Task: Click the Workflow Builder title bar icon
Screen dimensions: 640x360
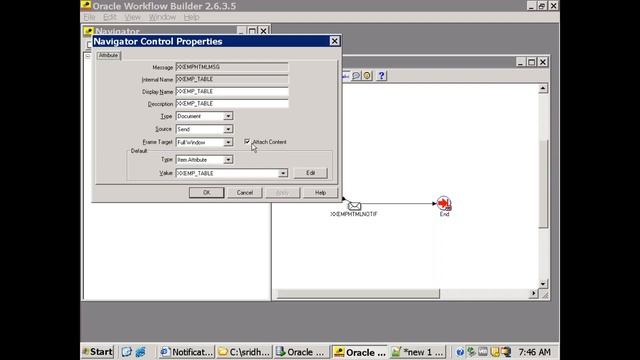Action: pos(86,5)
